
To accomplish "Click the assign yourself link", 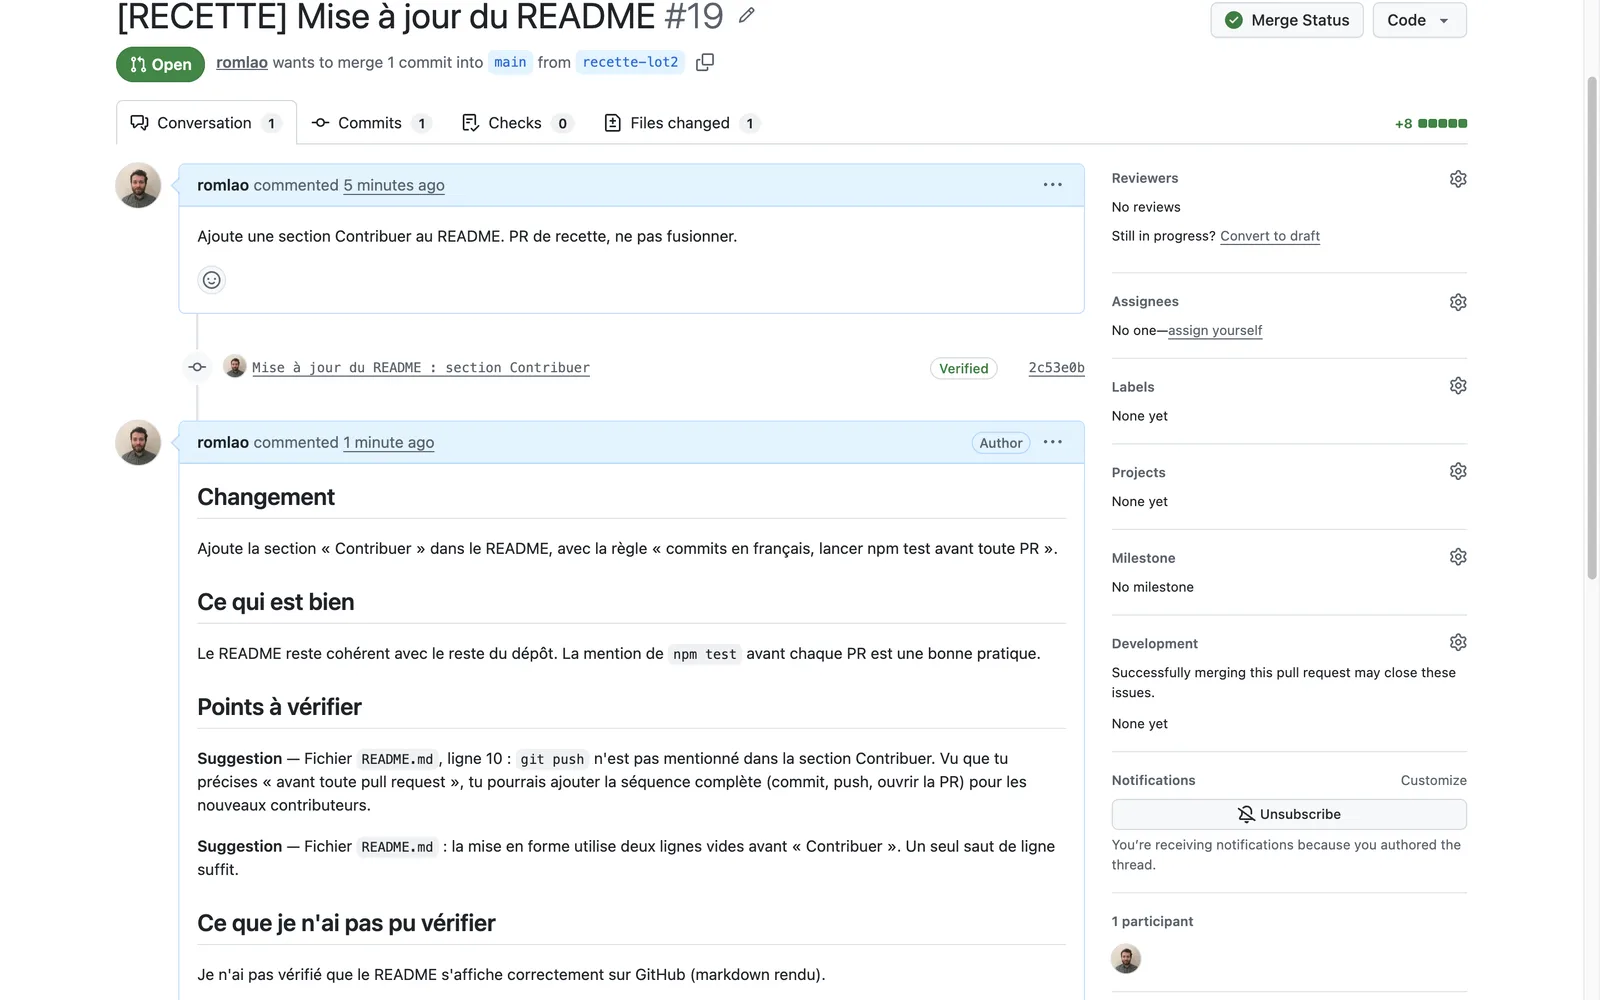I will tap(1215, 331).
